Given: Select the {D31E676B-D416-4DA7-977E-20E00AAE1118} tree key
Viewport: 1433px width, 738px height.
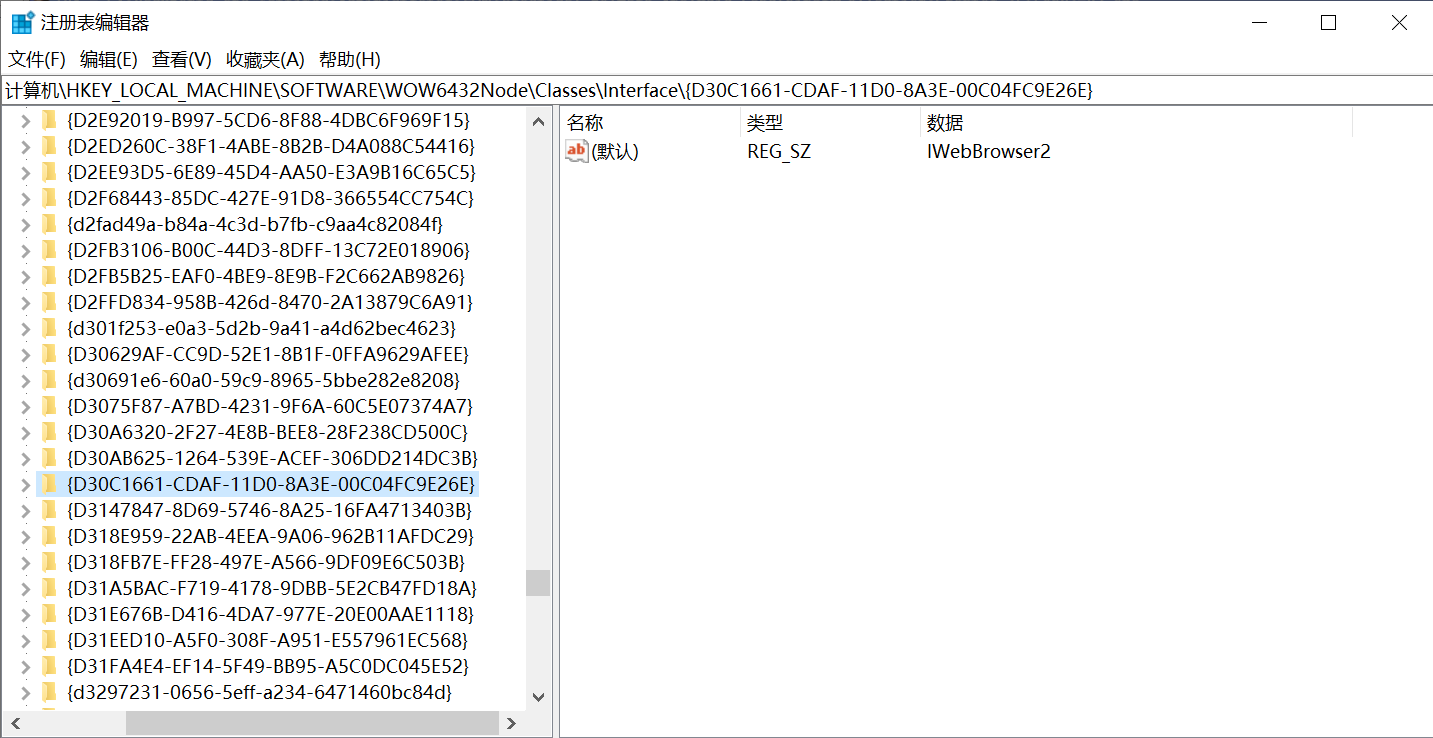Looking at the screenshot, I should tap(270, 614).
